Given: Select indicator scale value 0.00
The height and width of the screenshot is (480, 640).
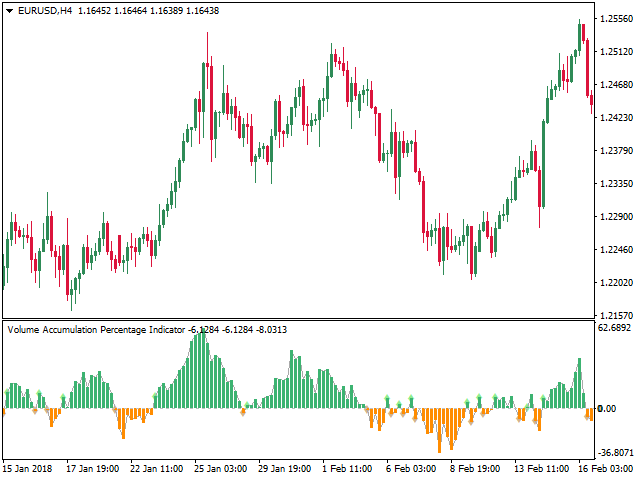Looking at the screenshot, I should pos(607,409).
